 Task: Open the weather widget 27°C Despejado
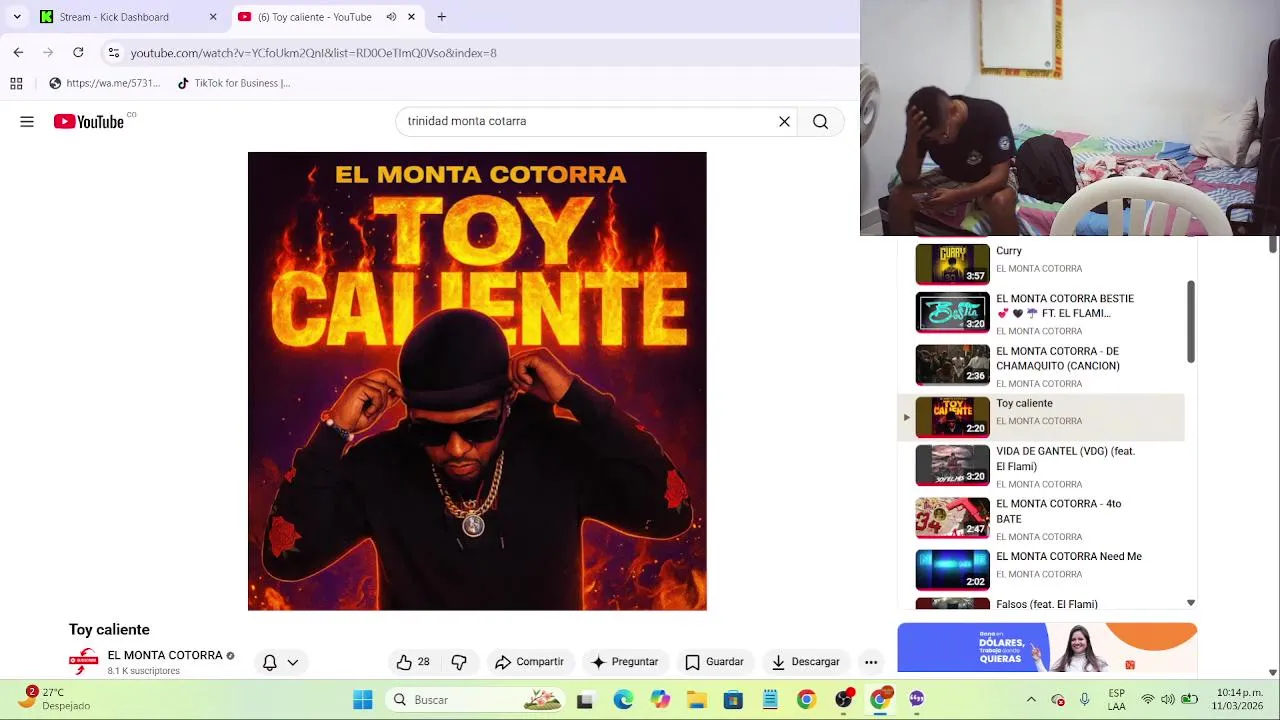point(58,699)
